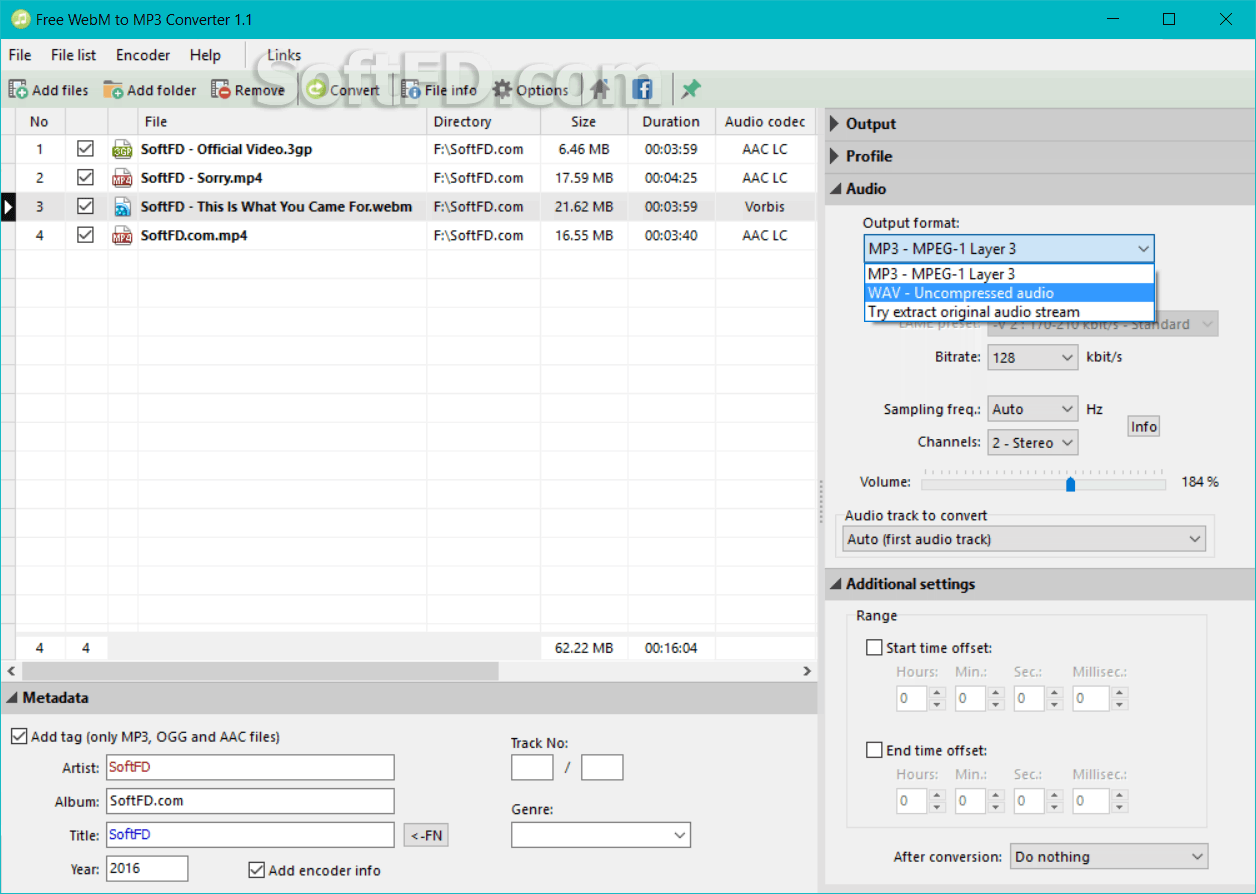Sort list by the Size column header

pyautogui.click(x=584, y=122)
